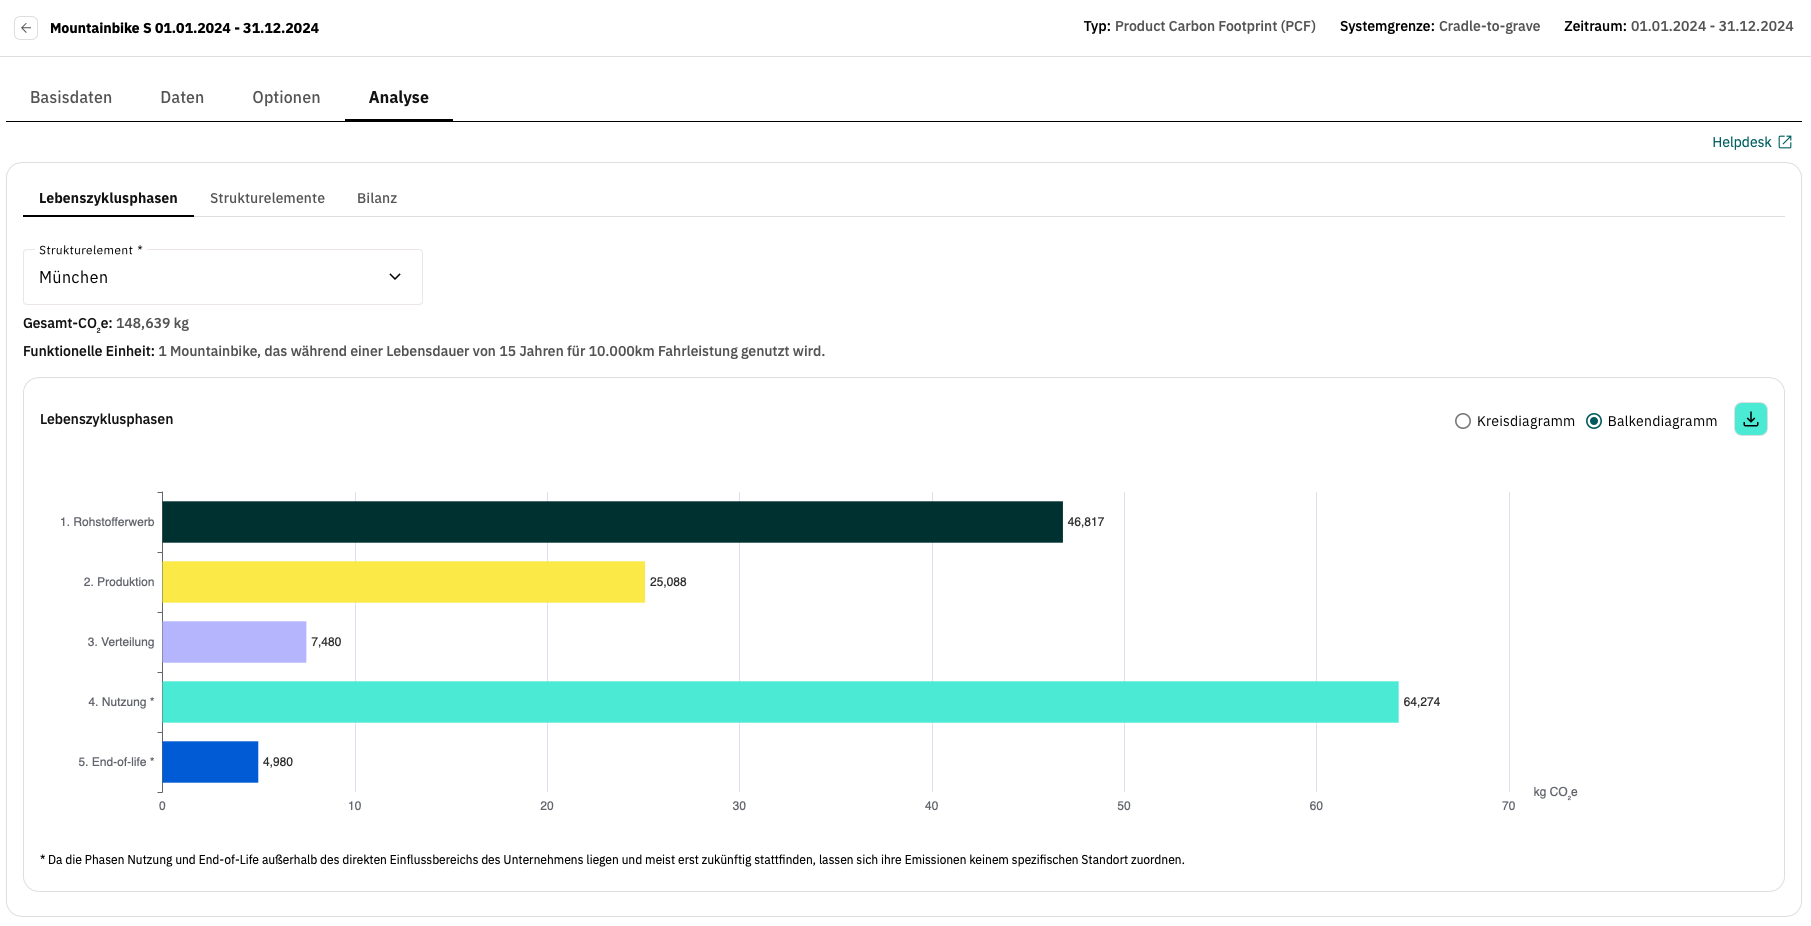Download the chart via download icon
This screenshot has width=1811, height=926.
pos(1750,420)
